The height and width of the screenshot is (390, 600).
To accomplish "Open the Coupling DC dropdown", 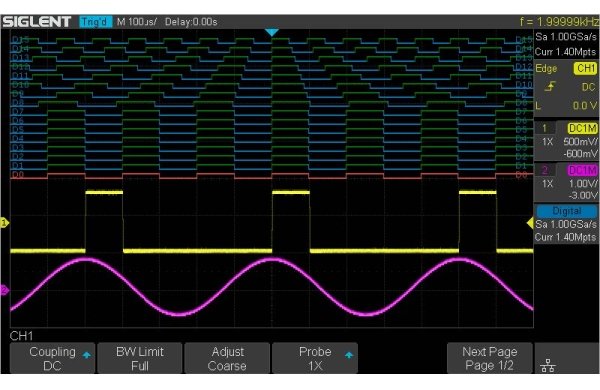I will (x=52, y=358).
